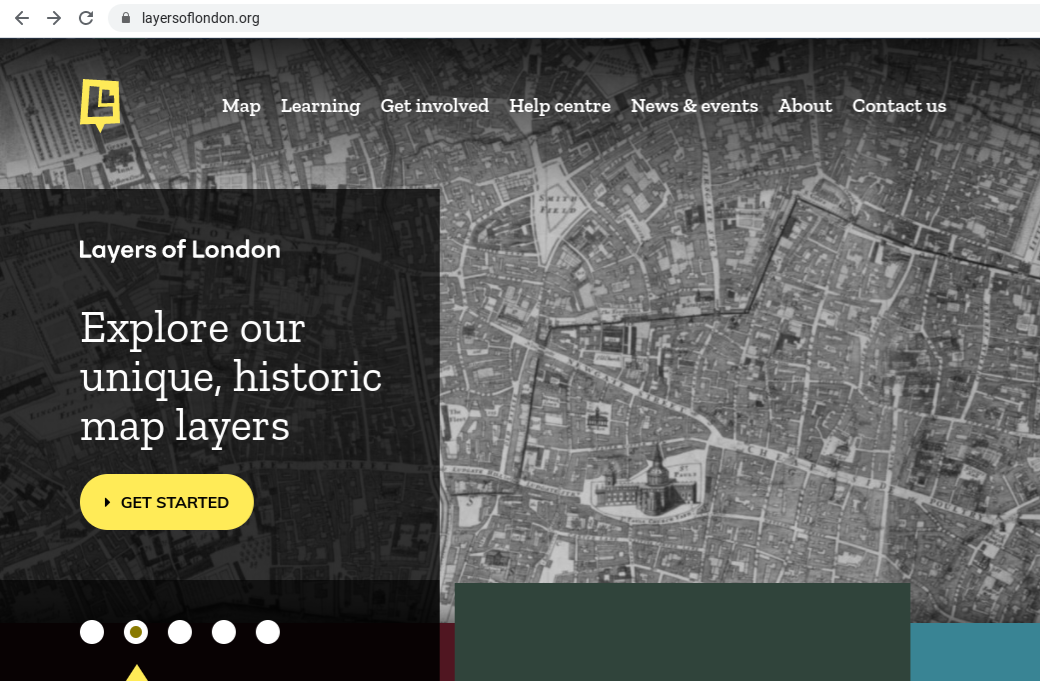Open the Learning navigation item
This screenshot has width=1040, height=681.
click(x=320, y=106)
